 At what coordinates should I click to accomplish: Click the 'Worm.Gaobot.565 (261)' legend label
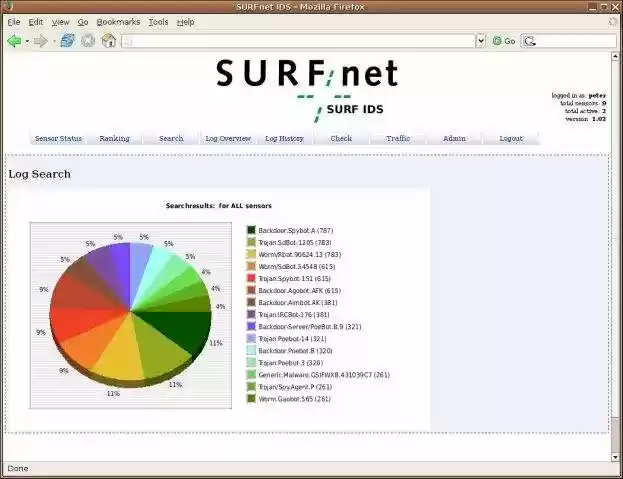(x=294, y=399)
